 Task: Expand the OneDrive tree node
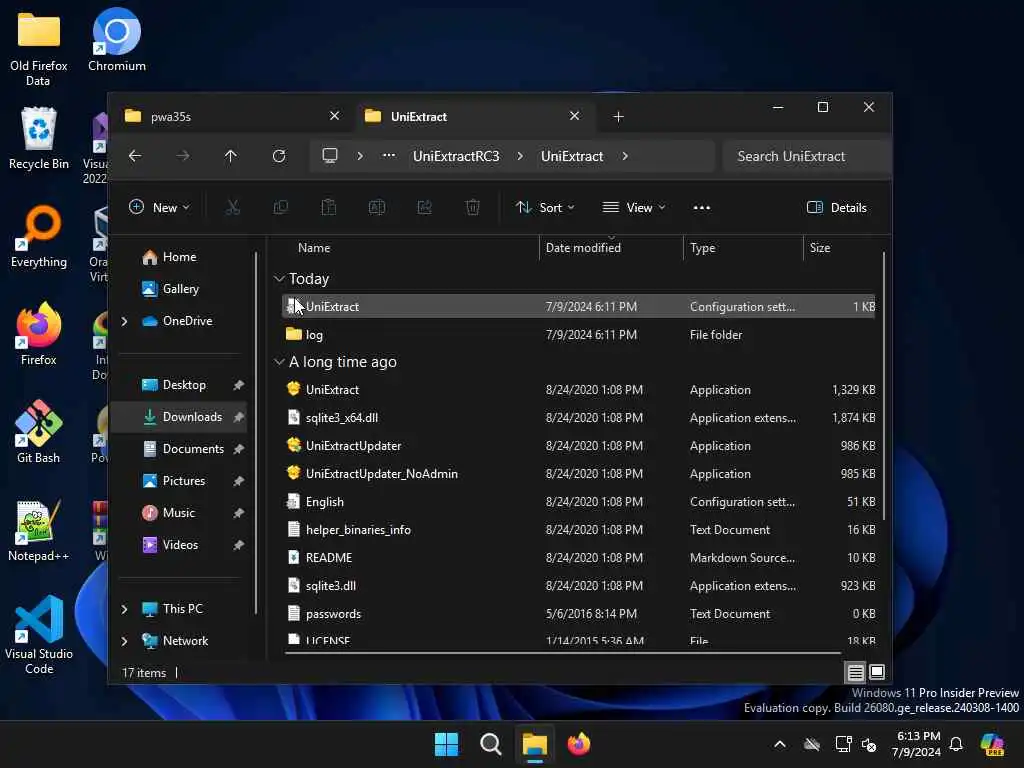pyautogui.click(x=124, y=321)
